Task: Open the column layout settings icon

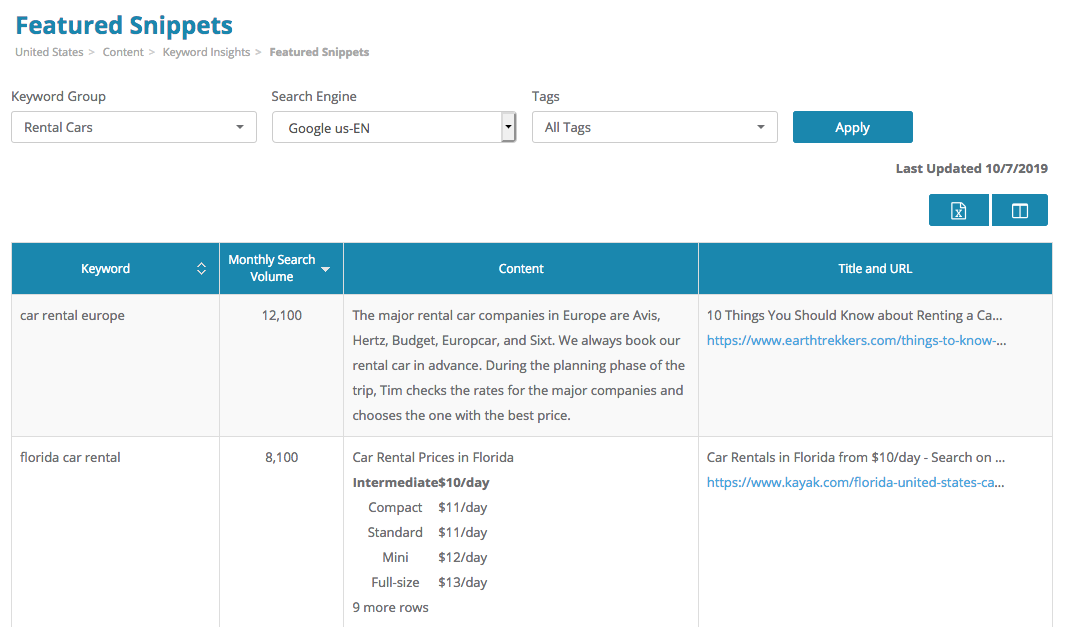Action: tap(1019, 209)
